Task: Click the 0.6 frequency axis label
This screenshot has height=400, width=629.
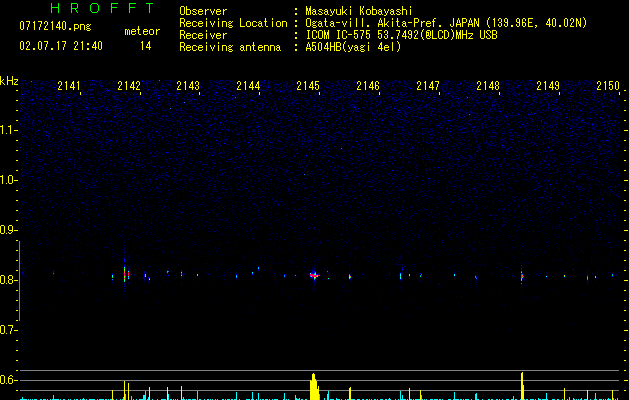Action: pyautogui.click(x=9, y=380)
